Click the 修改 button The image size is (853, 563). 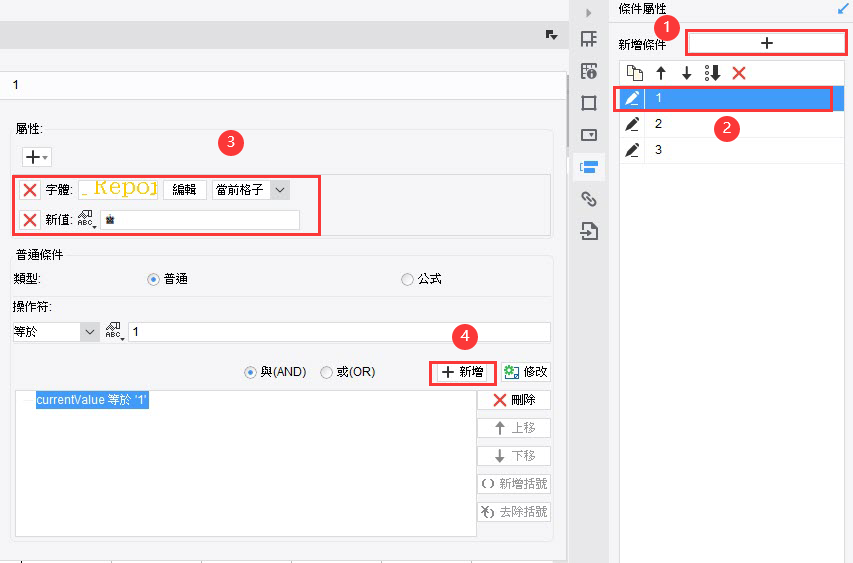[x=526, y=372]
